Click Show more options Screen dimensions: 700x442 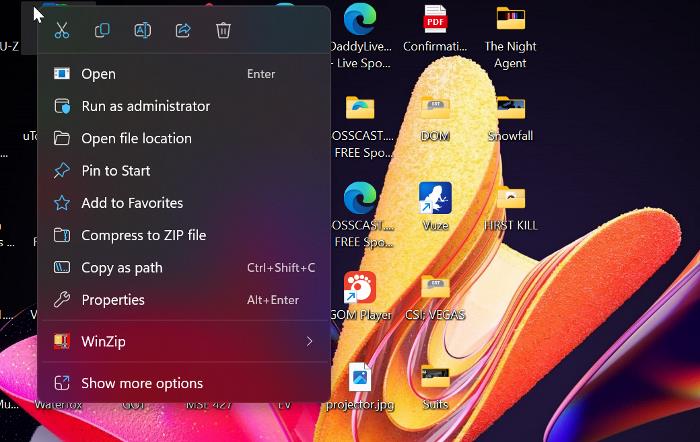(x=142, y=383)
